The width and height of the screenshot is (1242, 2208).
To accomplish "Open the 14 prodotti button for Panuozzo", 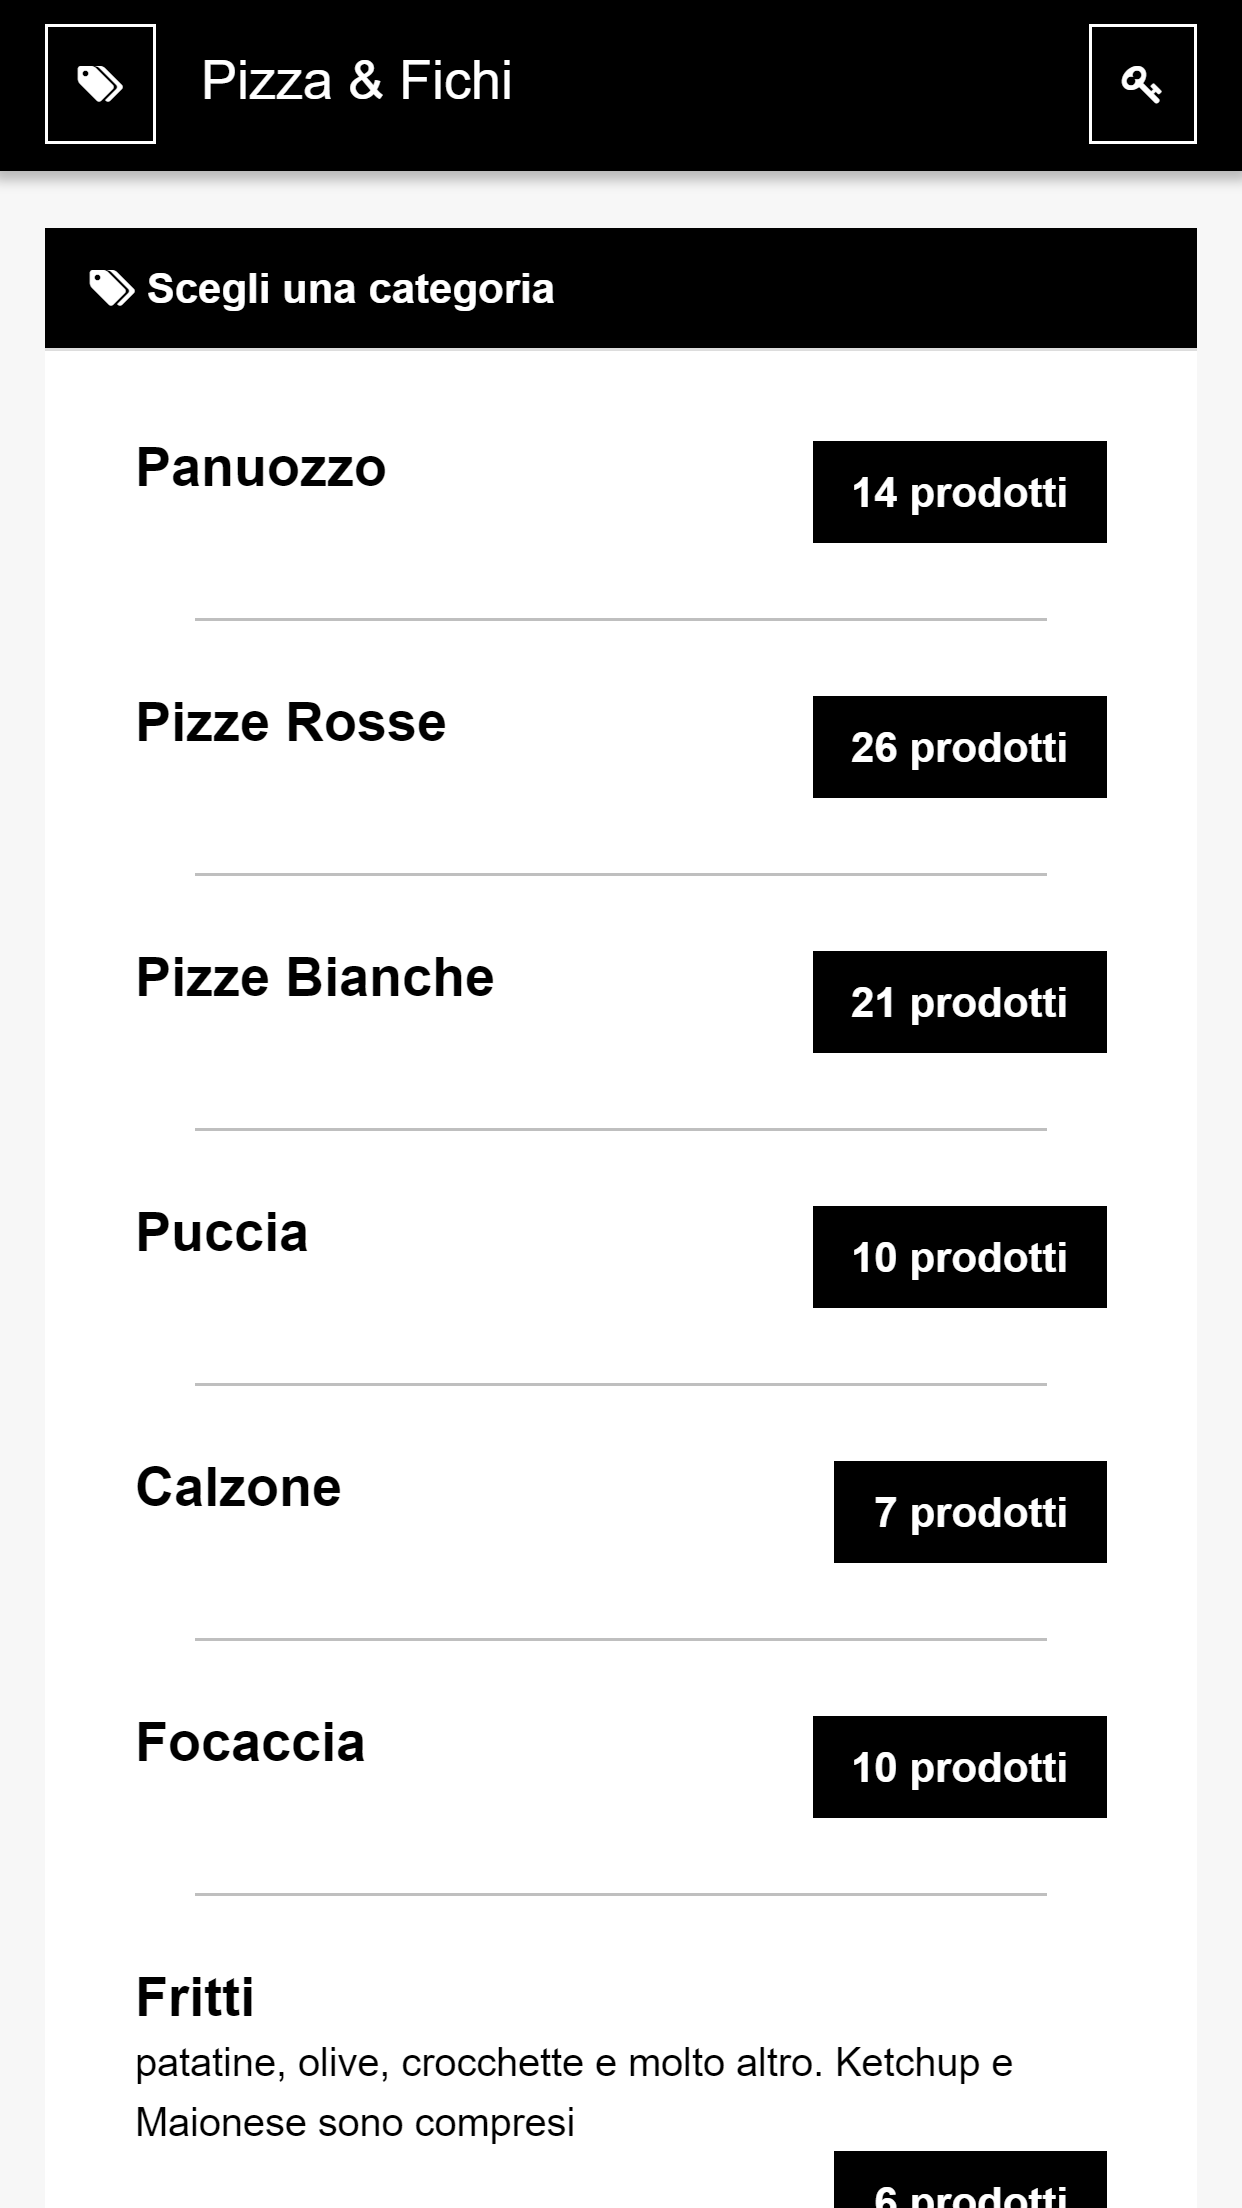I will coord(959,492).
